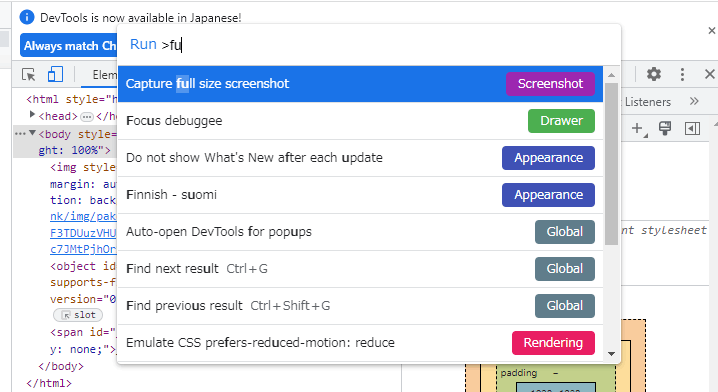Click Global badge on Auto-open row
Screen dimensions: 718x392
[x=565, y=232]
